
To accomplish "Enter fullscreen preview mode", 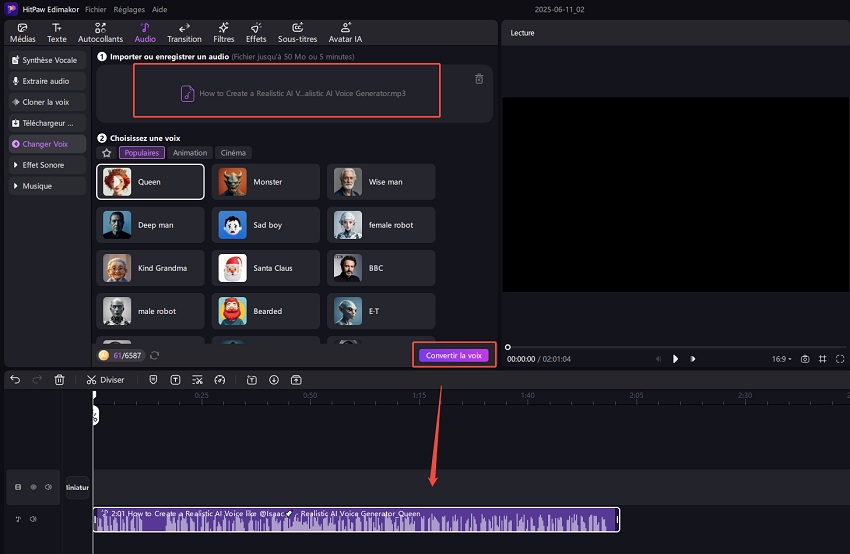I will tap(839, 358).
